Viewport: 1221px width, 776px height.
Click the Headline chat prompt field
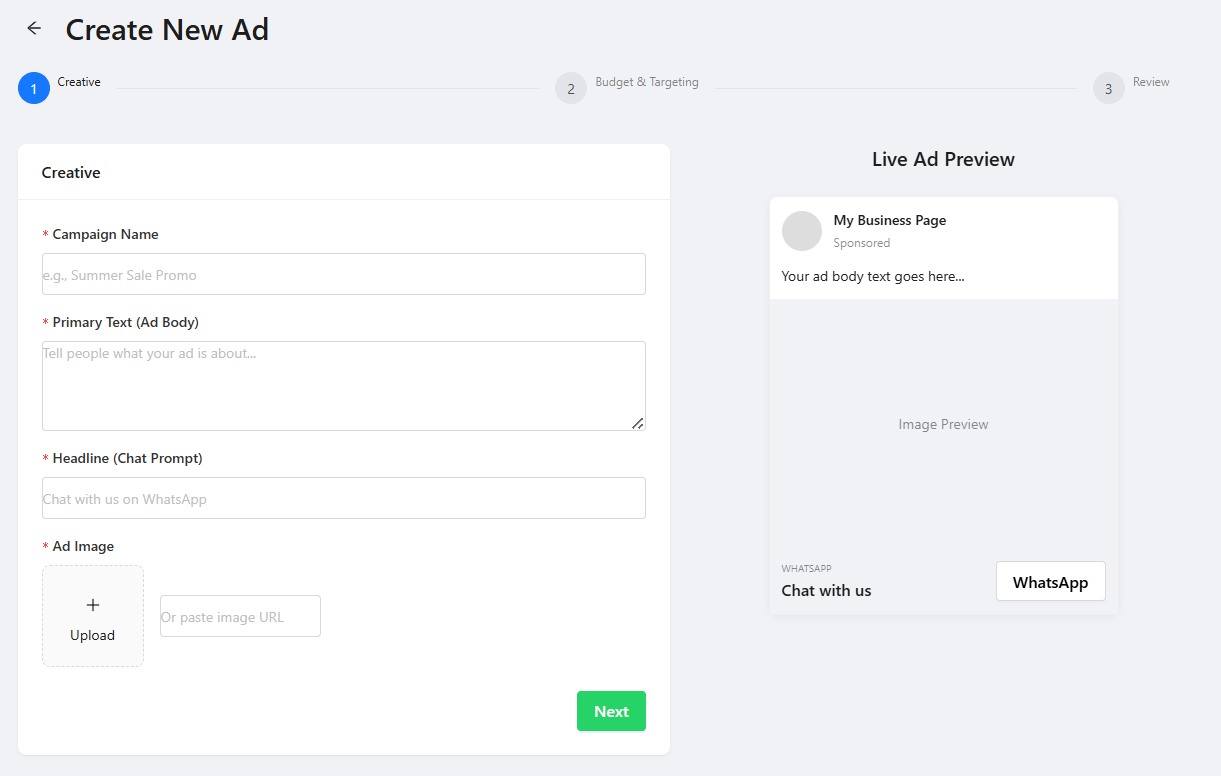[343, 498]
